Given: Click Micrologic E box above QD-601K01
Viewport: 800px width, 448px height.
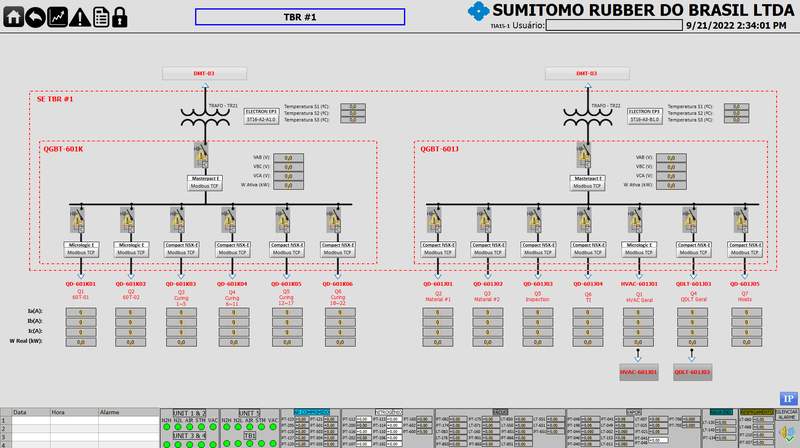Looking at the screenshot, I should (81, 248).
